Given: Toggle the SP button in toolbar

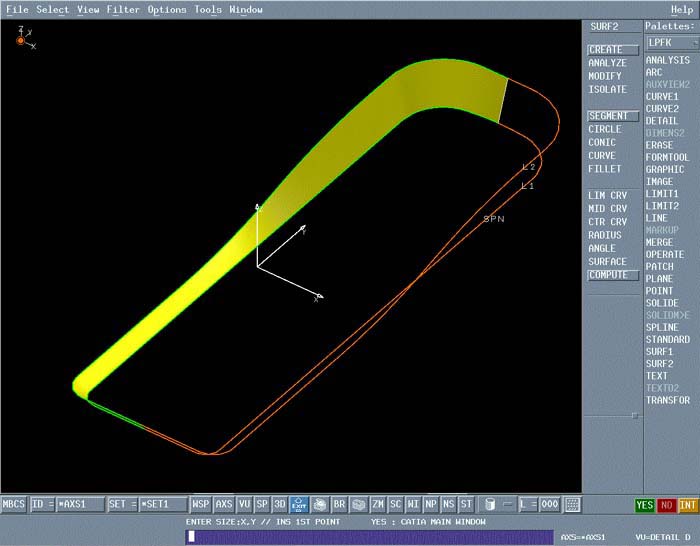Looking at the screenshot, I should (262, 505).
